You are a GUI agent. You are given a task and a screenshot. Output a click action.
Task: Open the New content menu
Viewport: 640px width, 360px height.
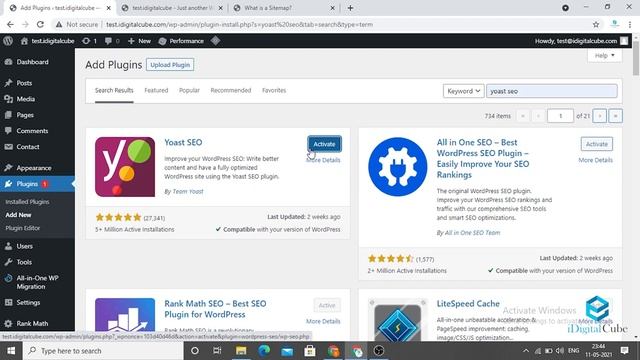pyautogui.click(x=139, y=41)
